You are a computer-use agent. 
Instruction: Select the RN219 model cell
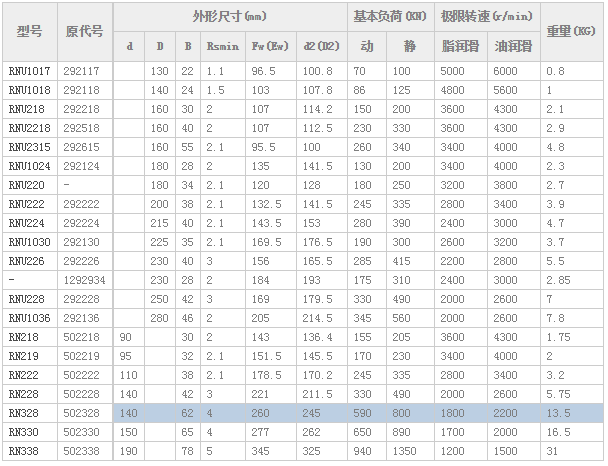click(22, 356)
